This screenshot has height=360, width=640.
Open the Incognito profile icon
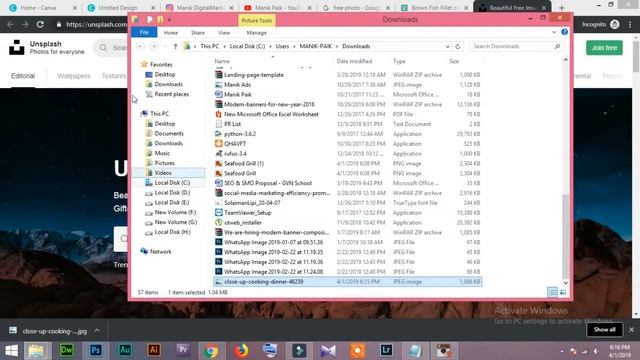pos(615,24)
